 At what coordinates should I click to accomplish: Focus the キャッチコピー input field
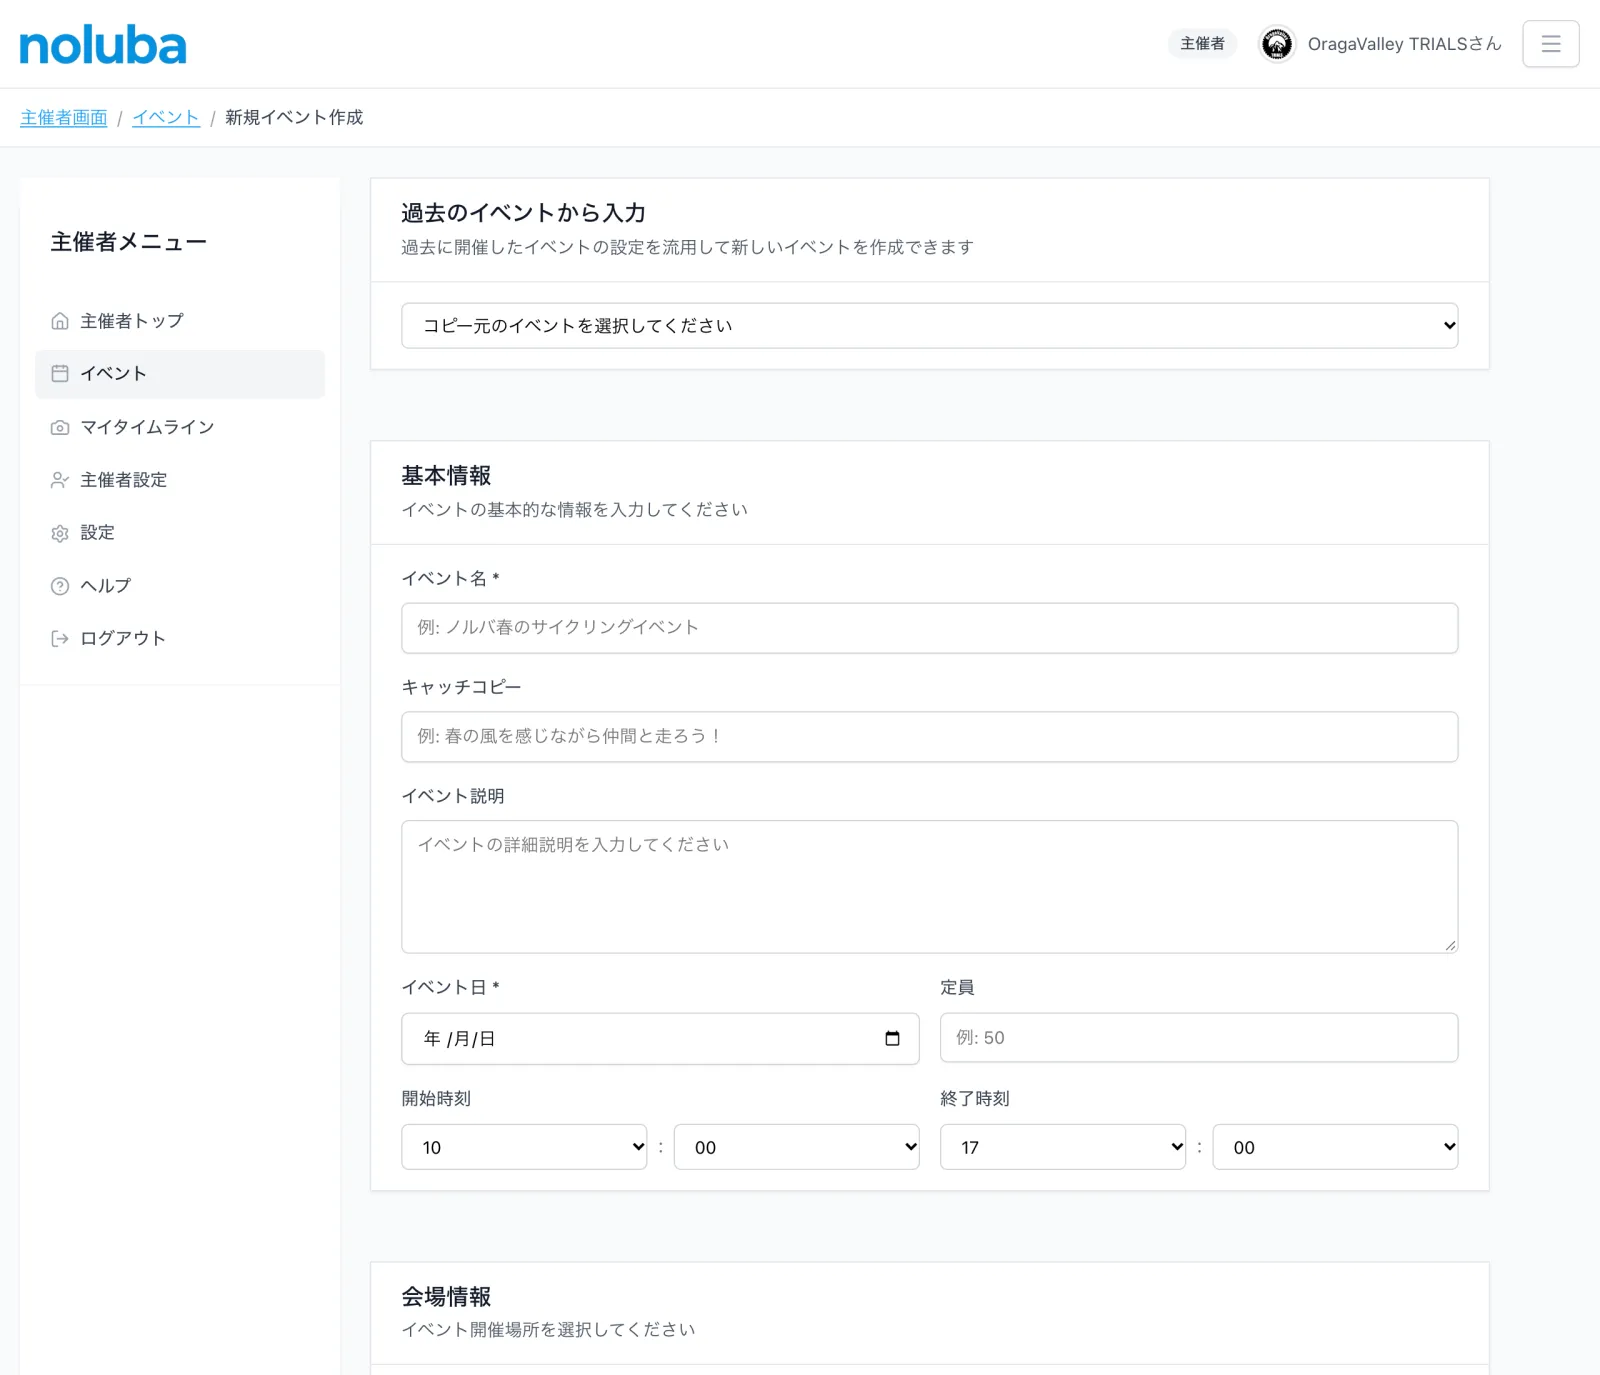point(929,737)
